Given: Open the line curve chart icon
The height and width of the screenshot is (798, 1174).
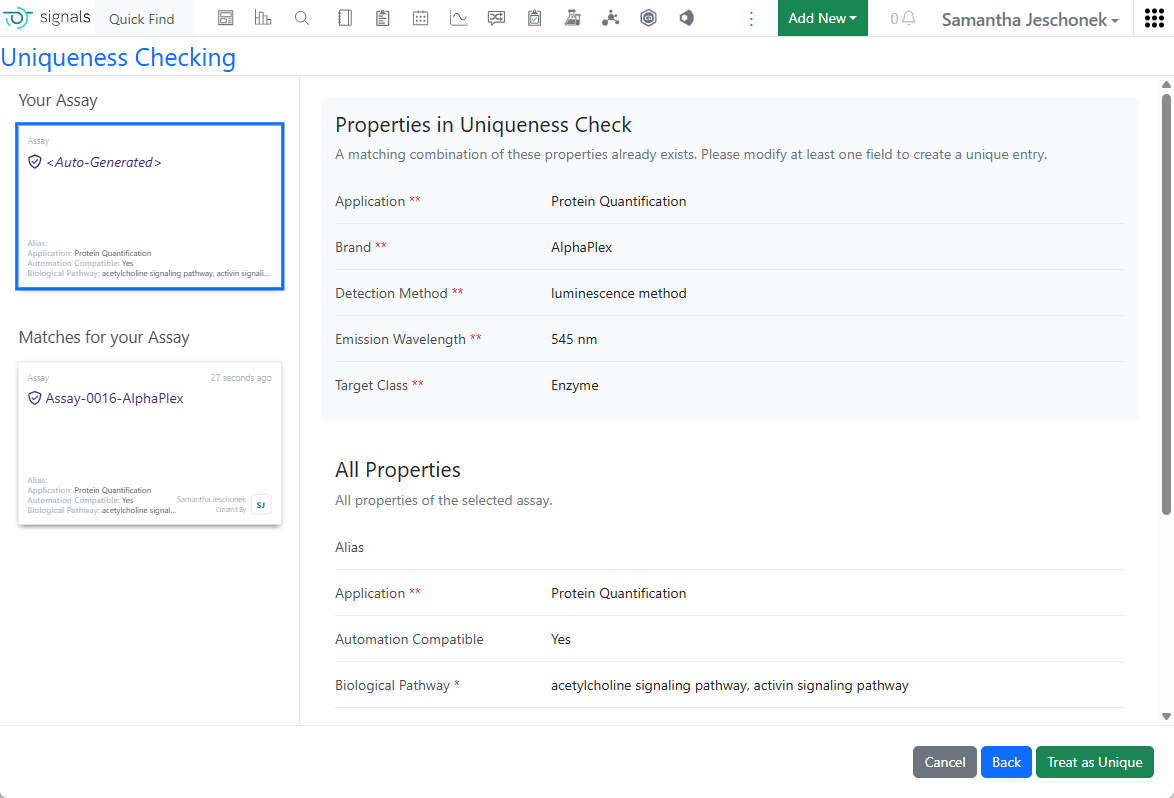Looking at the screenshot, I should point(458,18).
